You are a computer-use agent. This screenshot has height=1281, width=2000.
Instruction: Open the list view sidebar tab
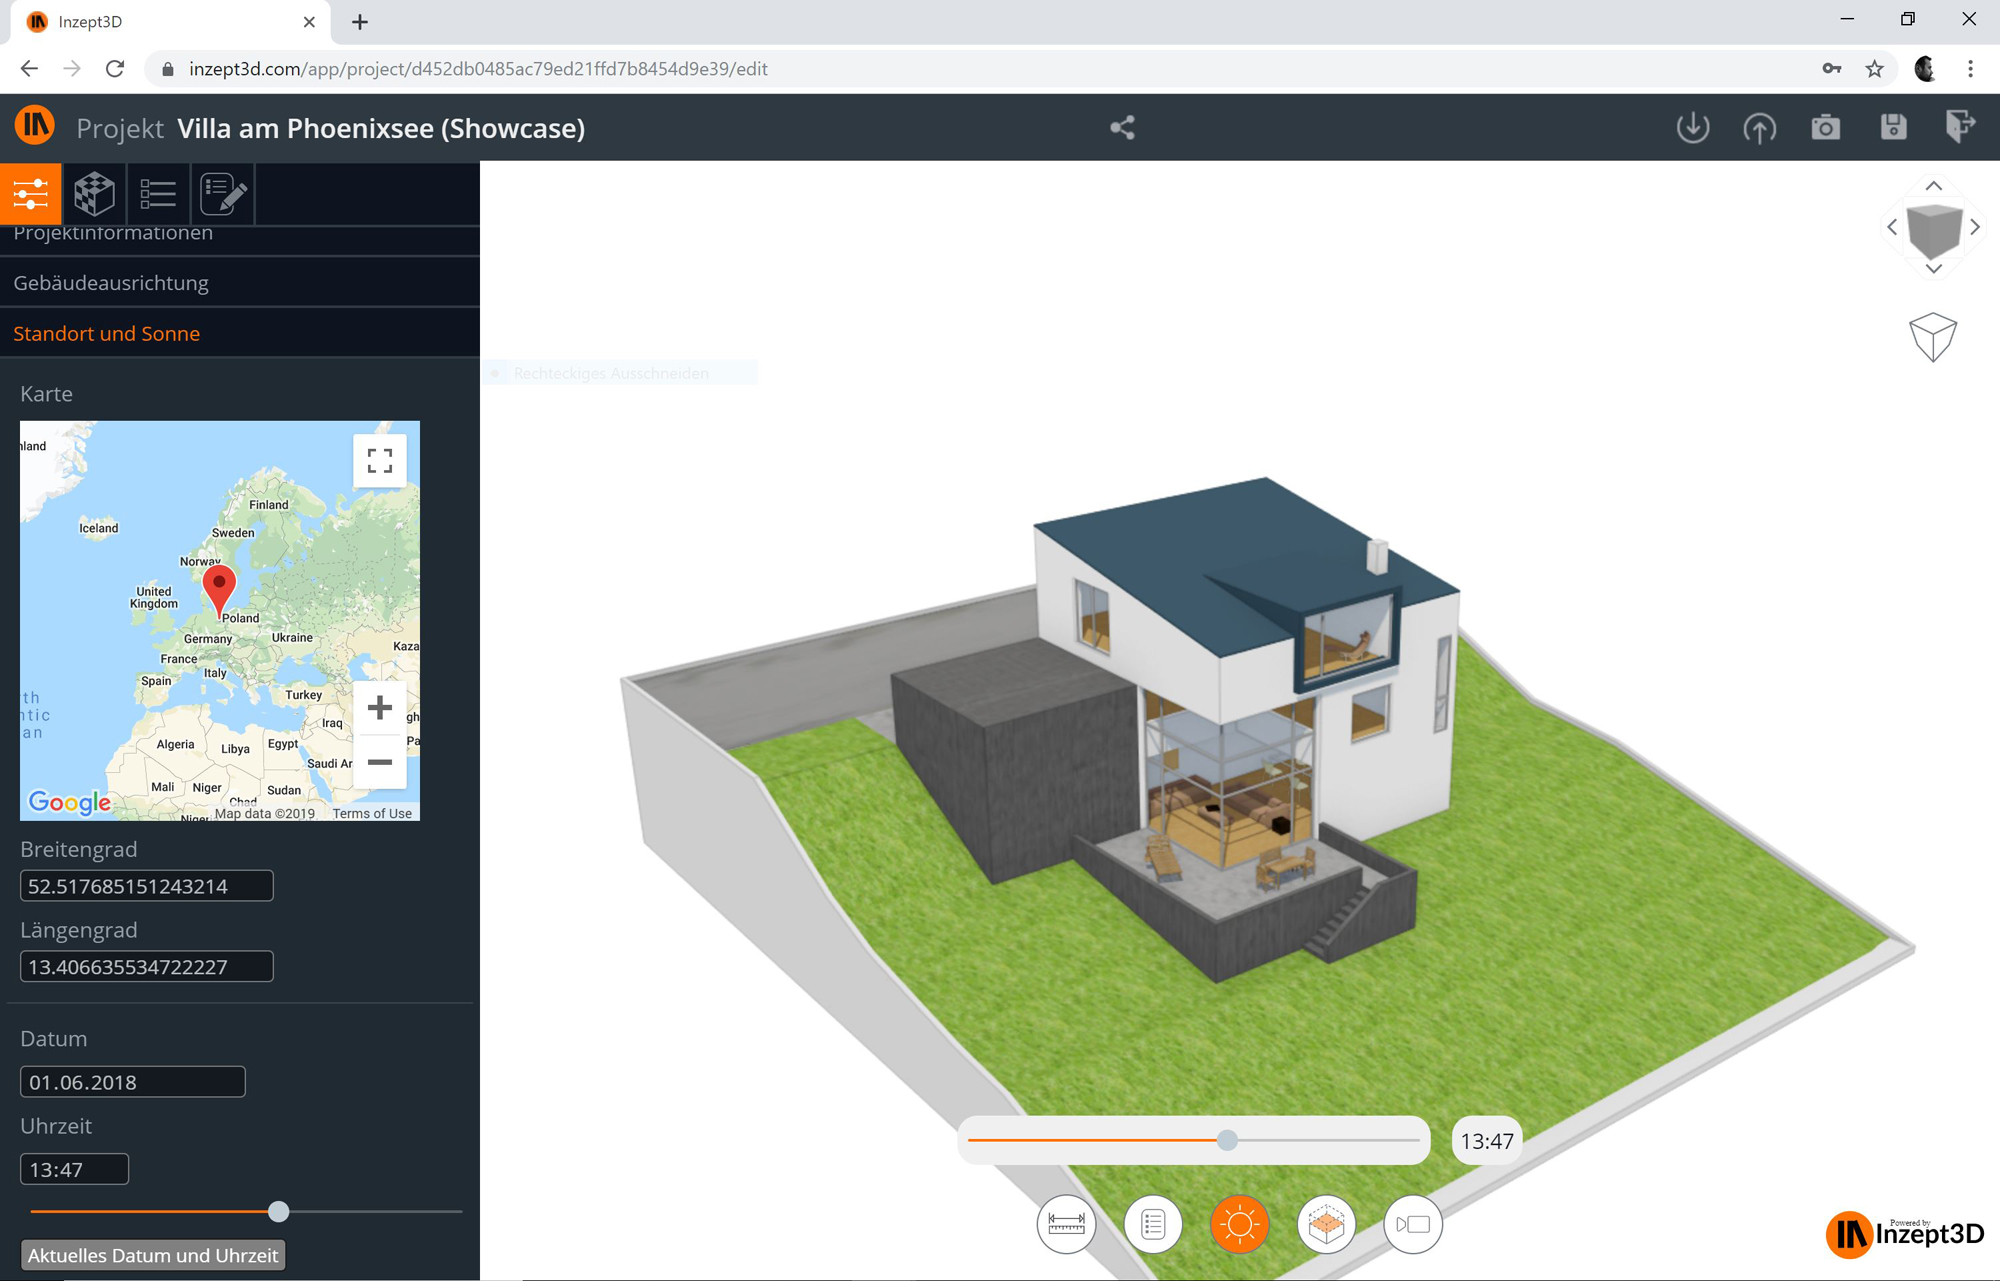pos(158,193)
